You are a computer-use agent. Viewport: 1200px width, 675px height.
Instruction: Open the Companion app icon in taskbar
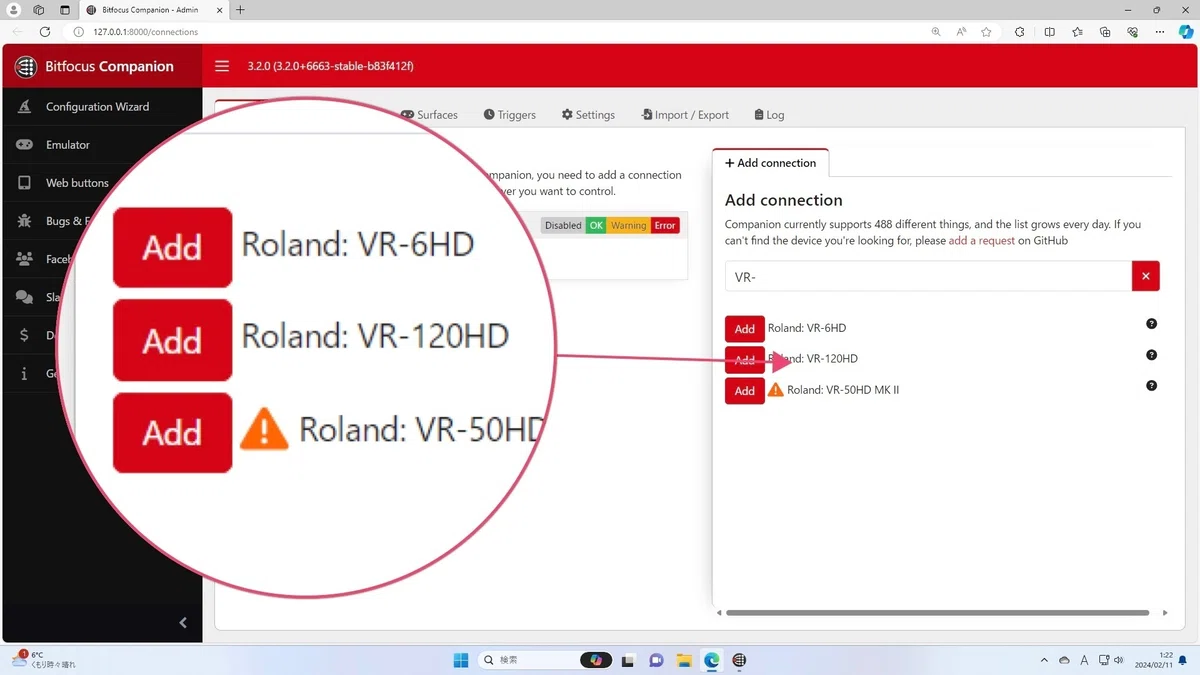point(740,660)
